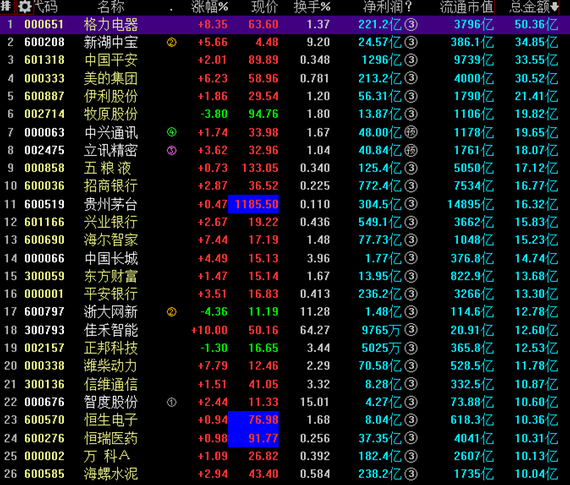Screen dimensions: 570x485
Task: Select the 正邦科技 stock name
Action: (111, 348)
